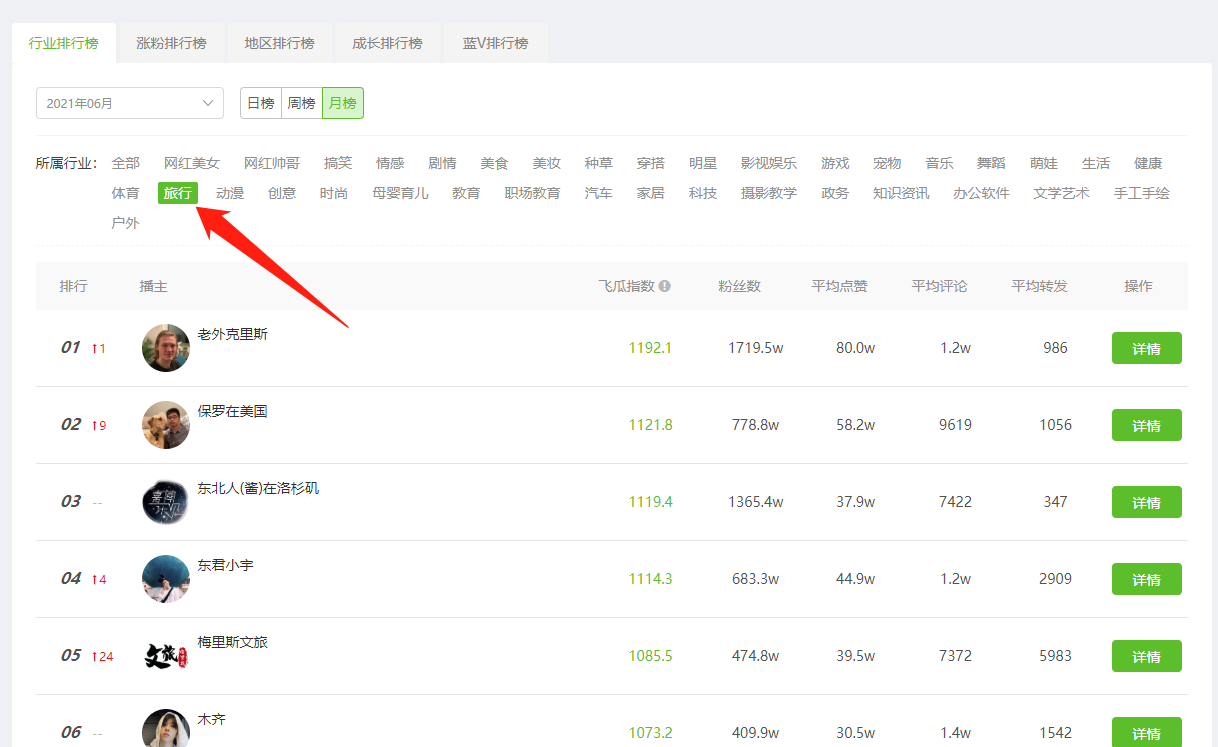Click the chevron arrow in the date selector
Image resolution: width=1218 pixels, height=747 pixels.
coord(208,103)
